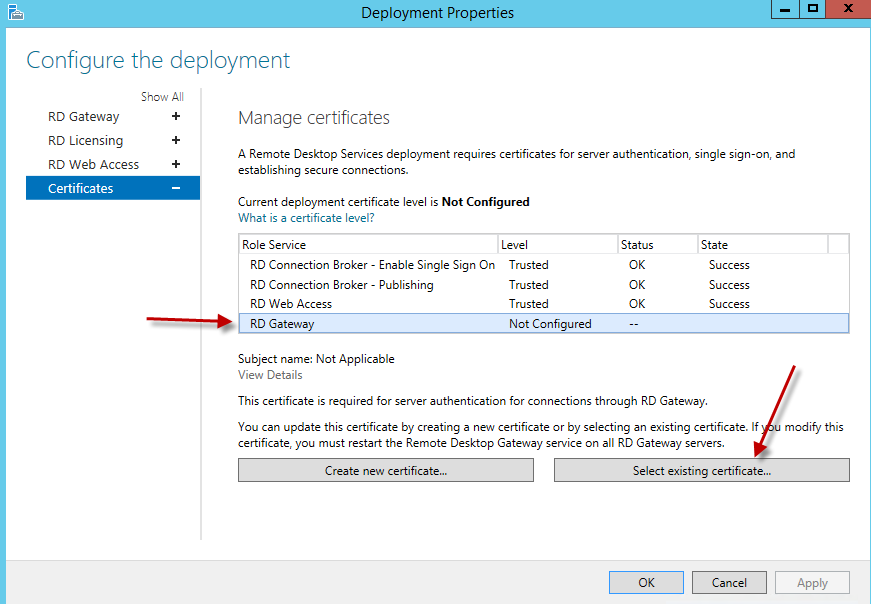
Task: Select RD Connection Broker - Publishing row
Action: click(342, 285)
